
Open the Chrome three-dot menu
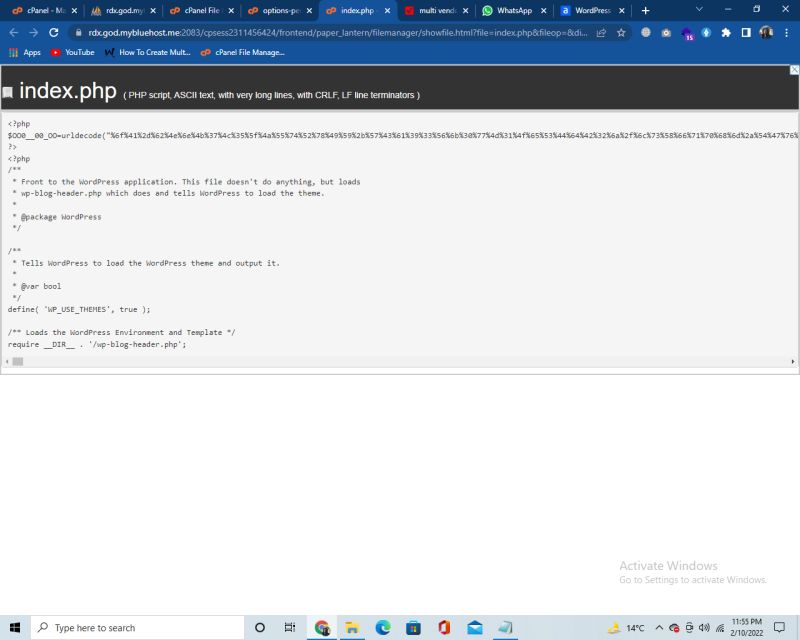click(785, 32)
